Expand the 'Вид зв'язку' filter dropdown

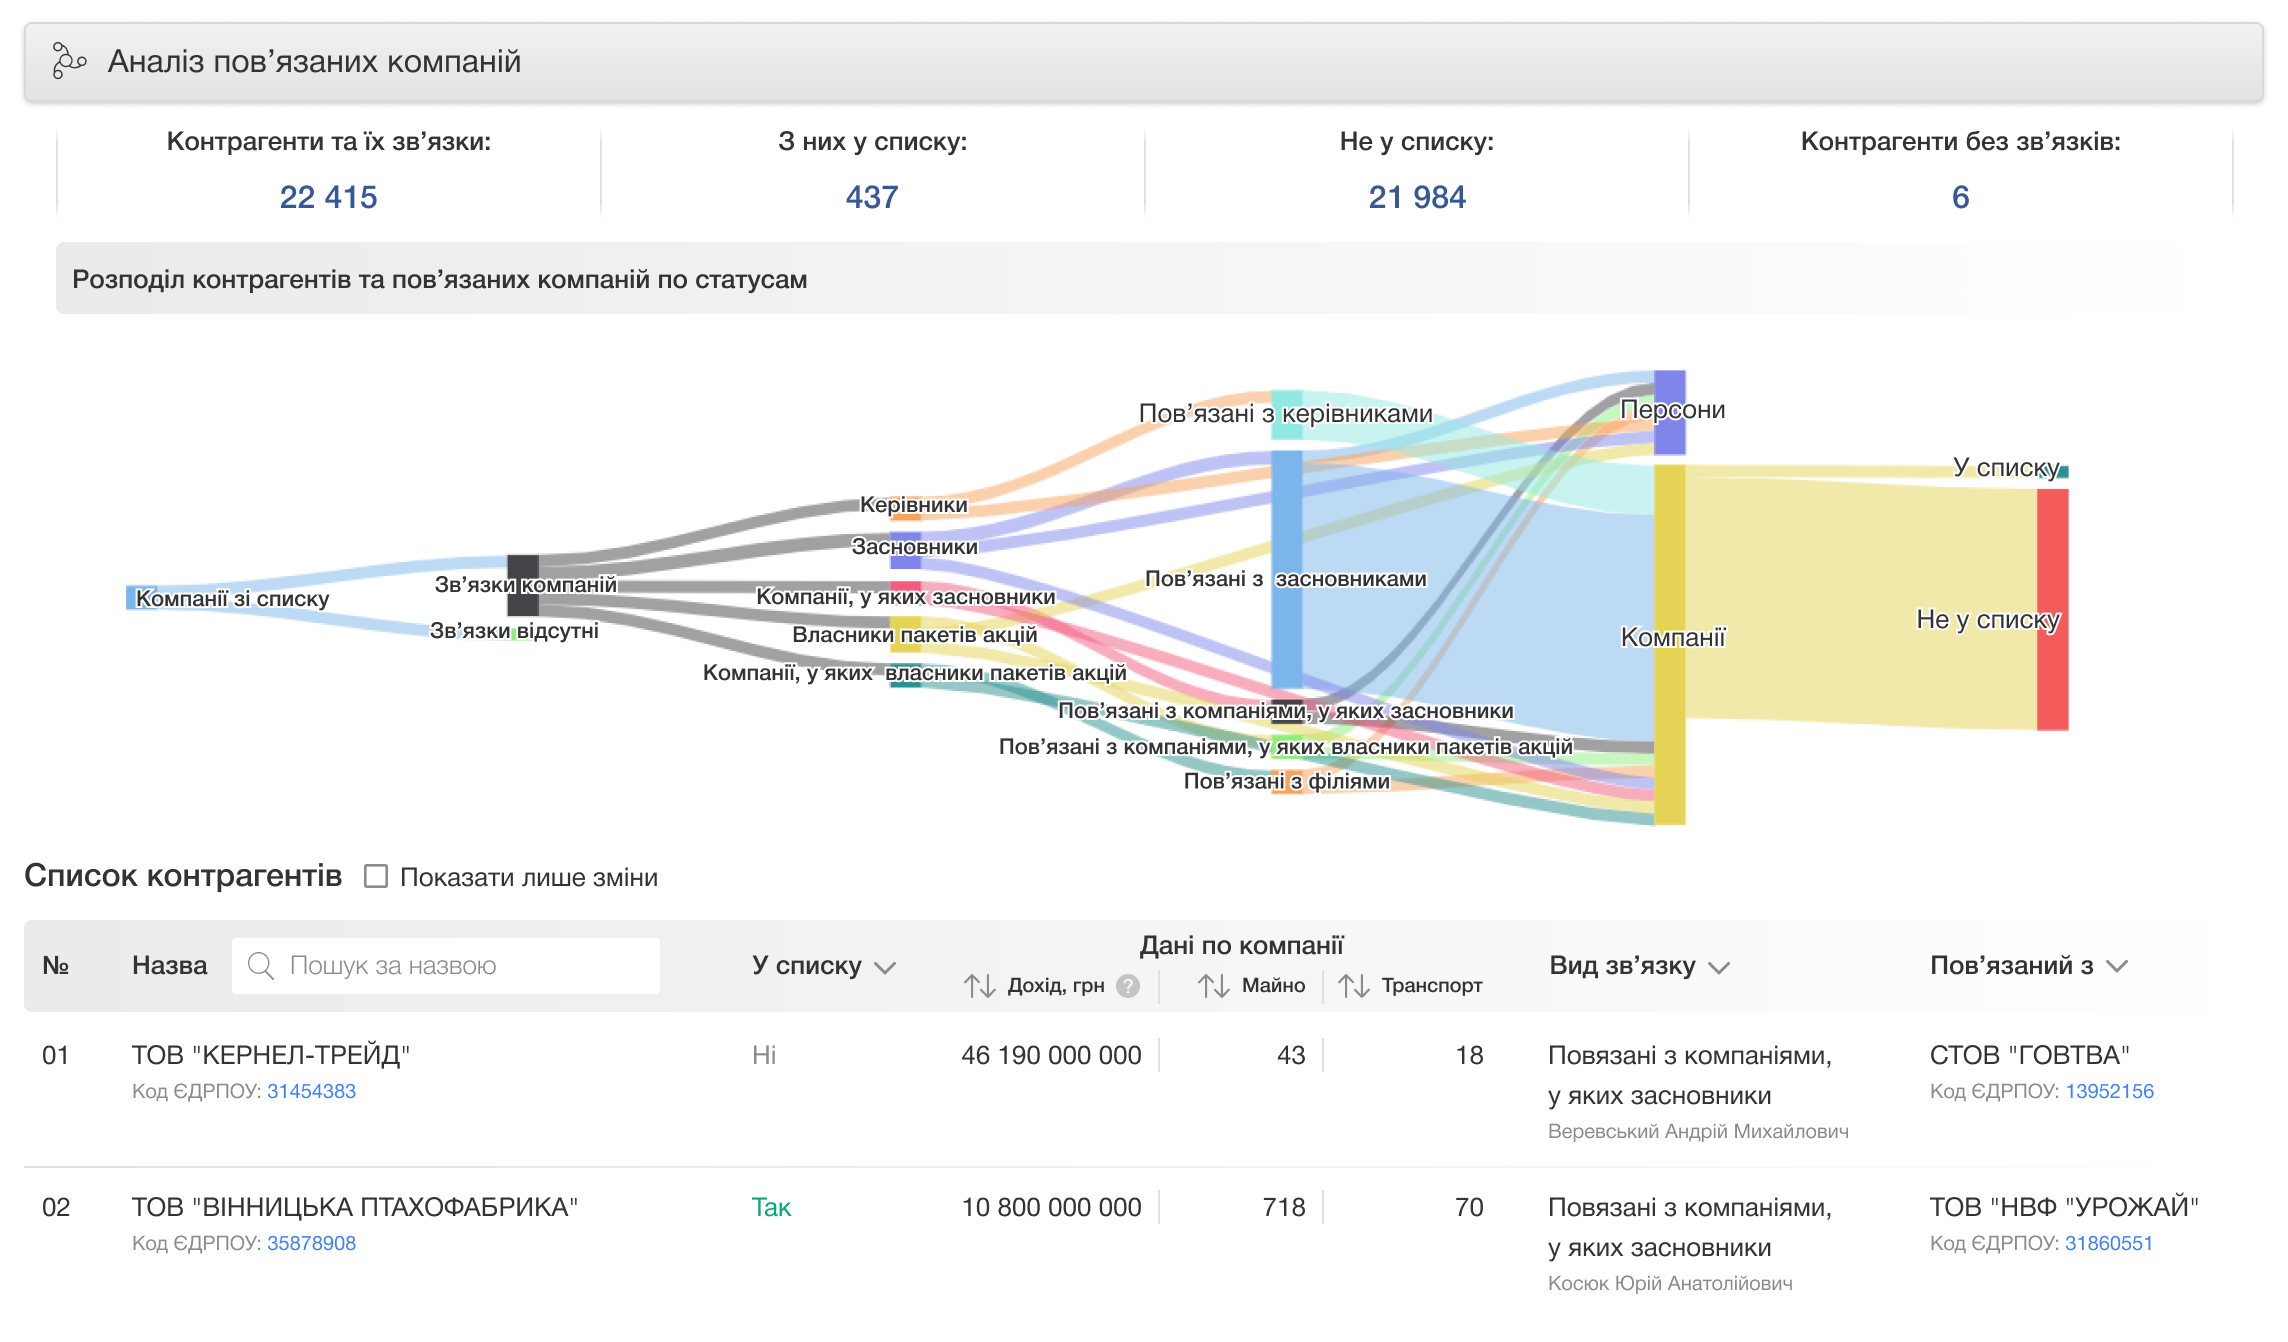click(1718, 967)
